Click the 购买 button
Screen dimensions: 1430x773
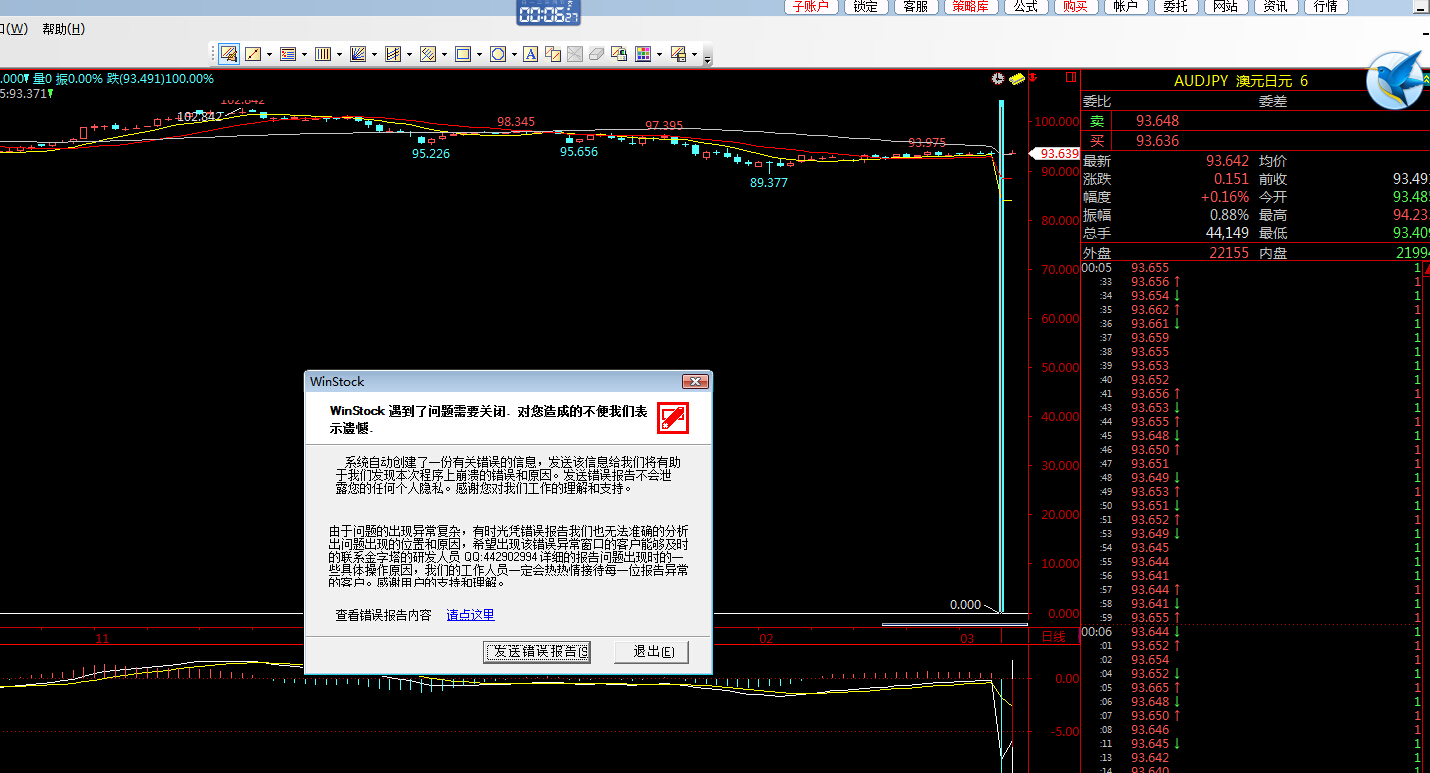point(1075,6)
